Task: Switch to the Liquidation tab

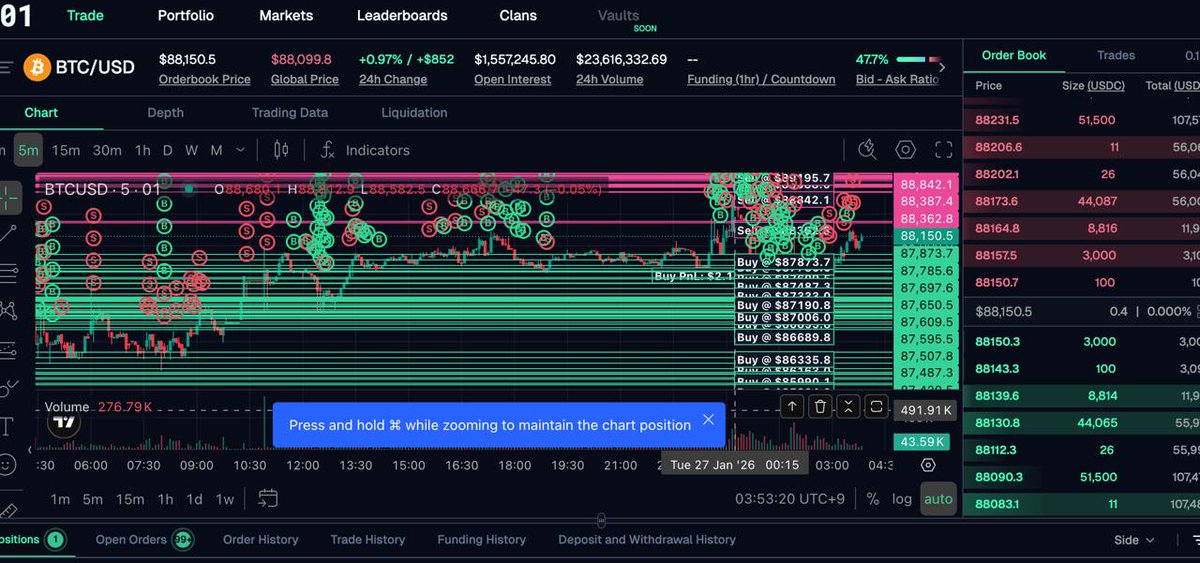Action: tap(414, 113)
